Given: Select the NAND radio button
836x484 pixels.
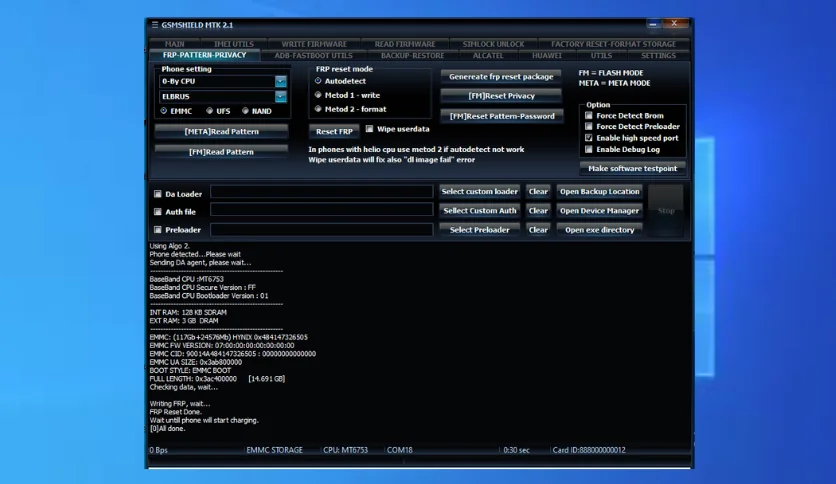Looking at the screenshot, I should pos(245,111).
